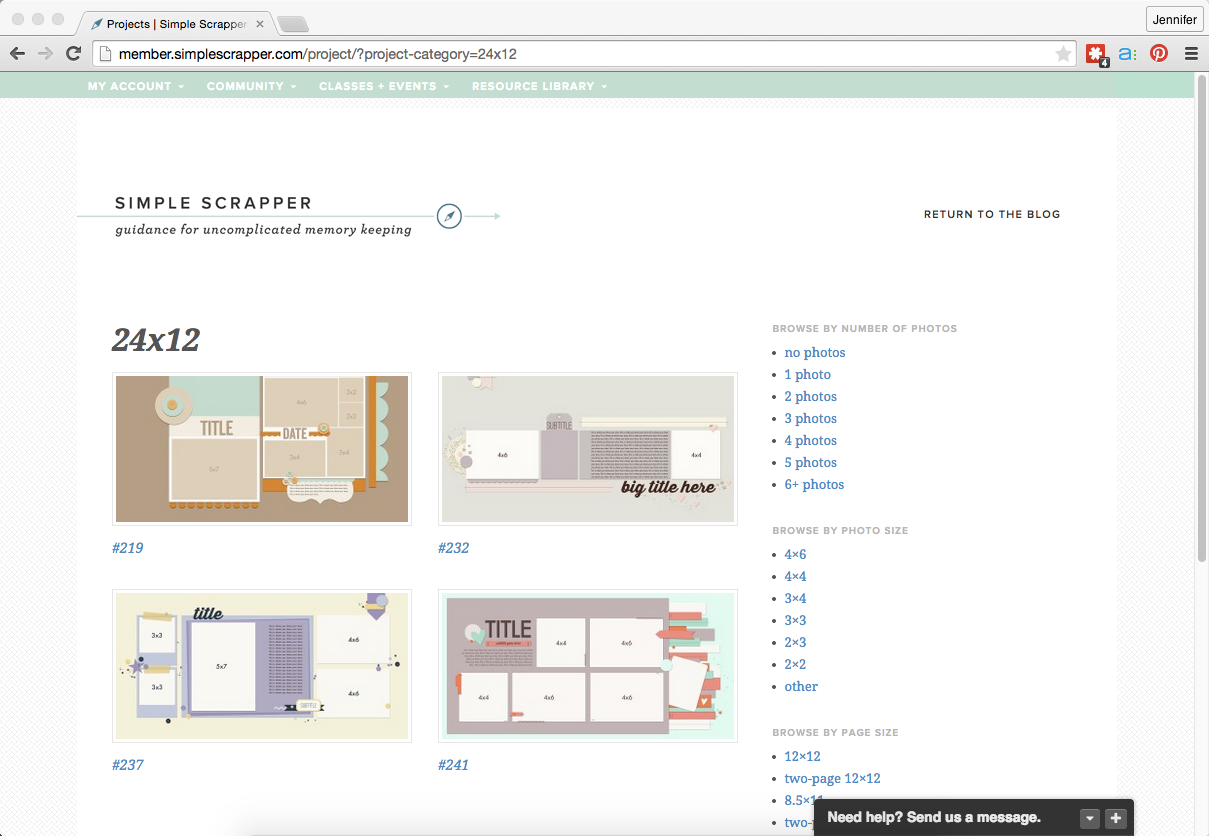Expand the help chat plus icon
Screen dimensions: 1209x836
1116,818
